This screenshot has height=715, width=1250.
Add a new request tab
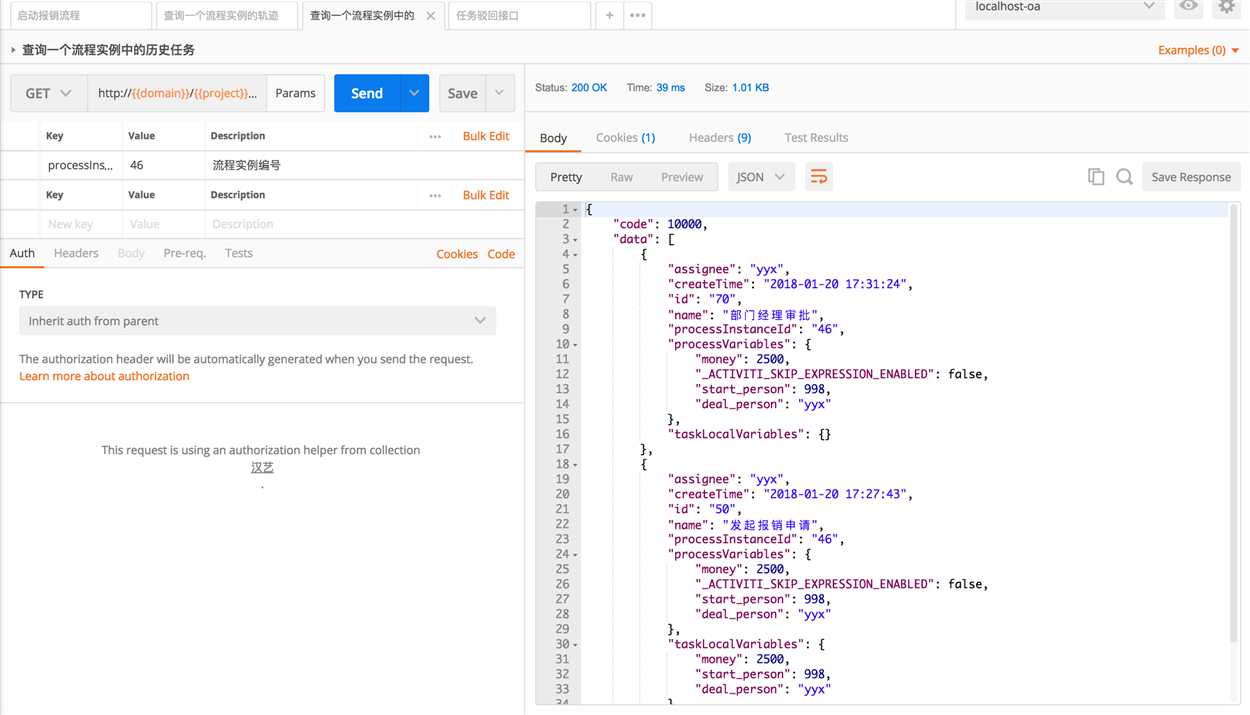click(609, 16)
